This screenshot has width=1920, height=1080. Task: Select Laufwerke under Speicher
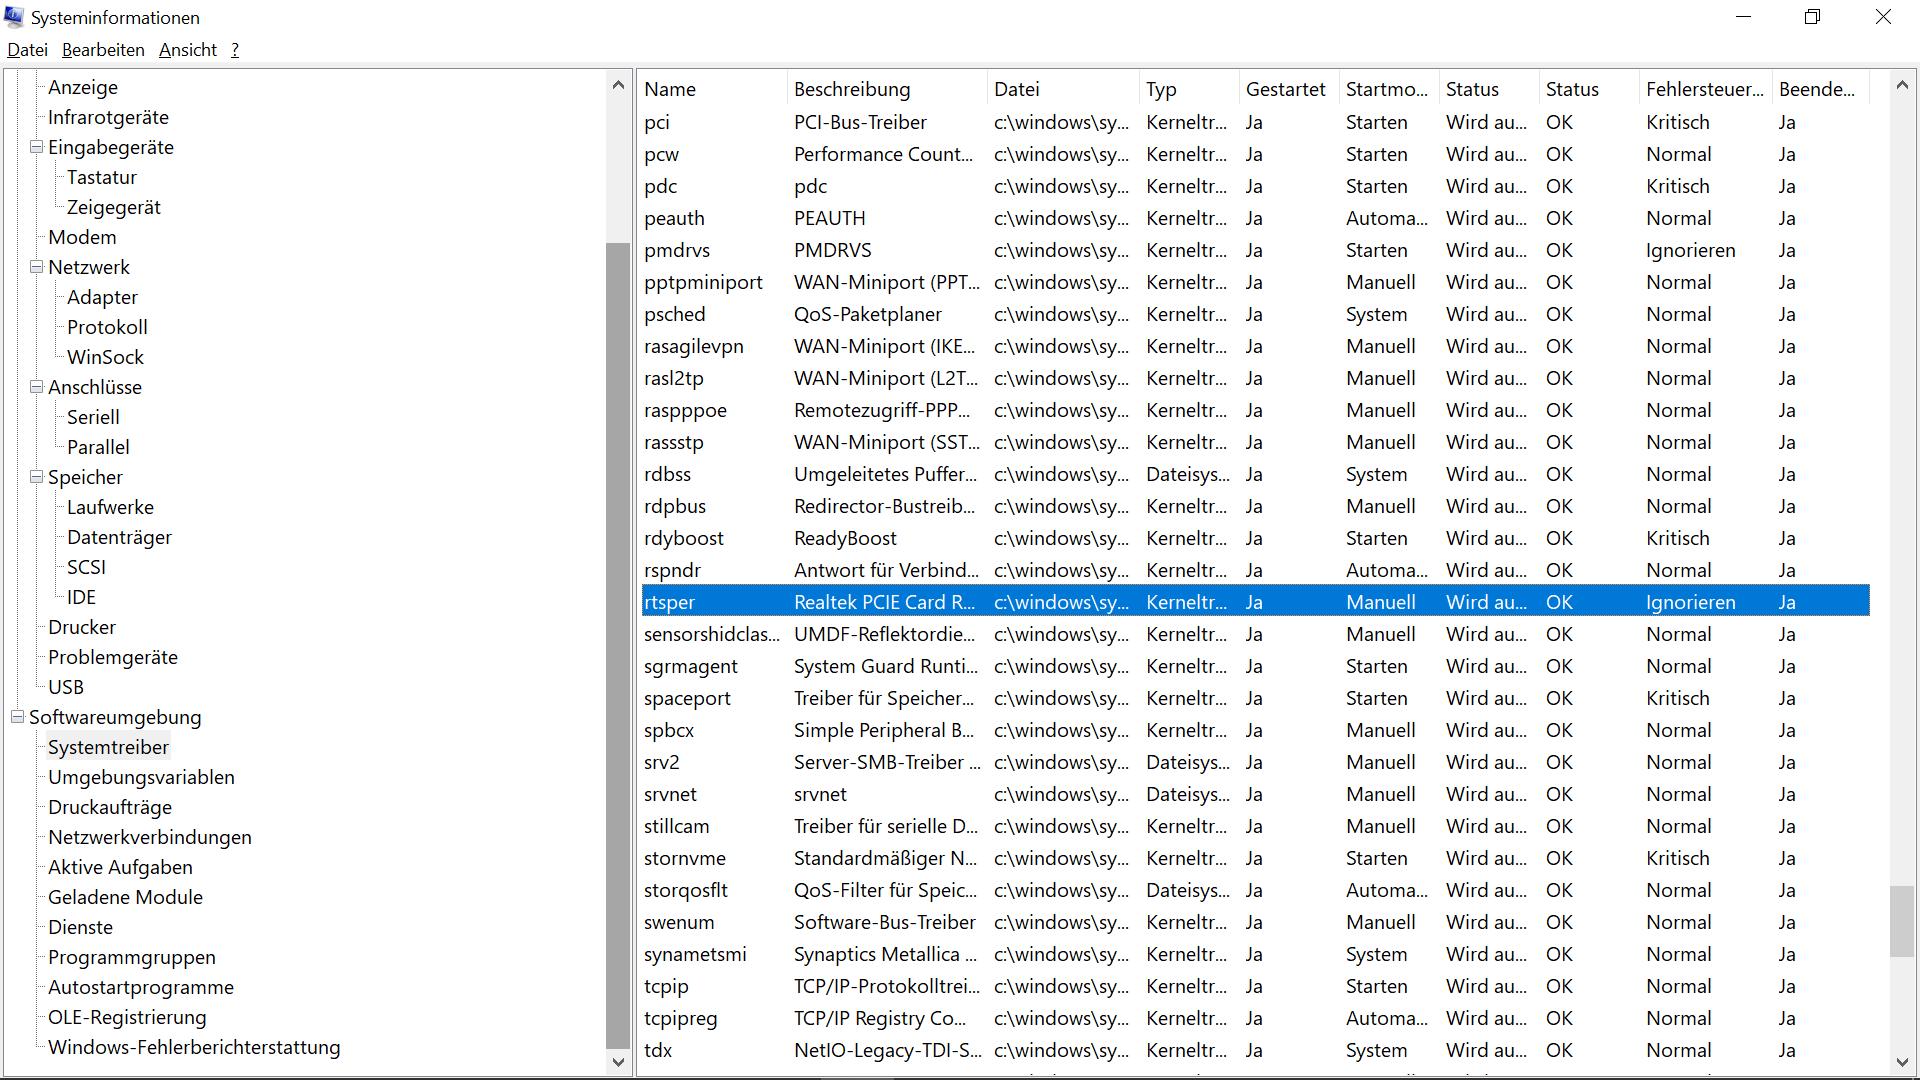click(110, 507)
